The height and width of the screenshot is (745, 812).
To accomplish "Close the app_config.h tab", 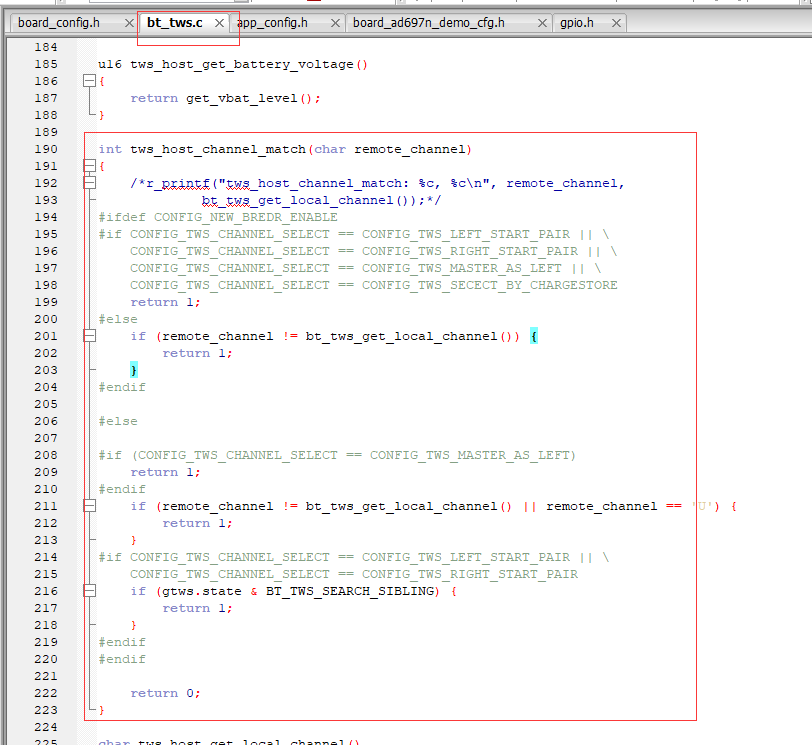I will (x=336, y=23).
